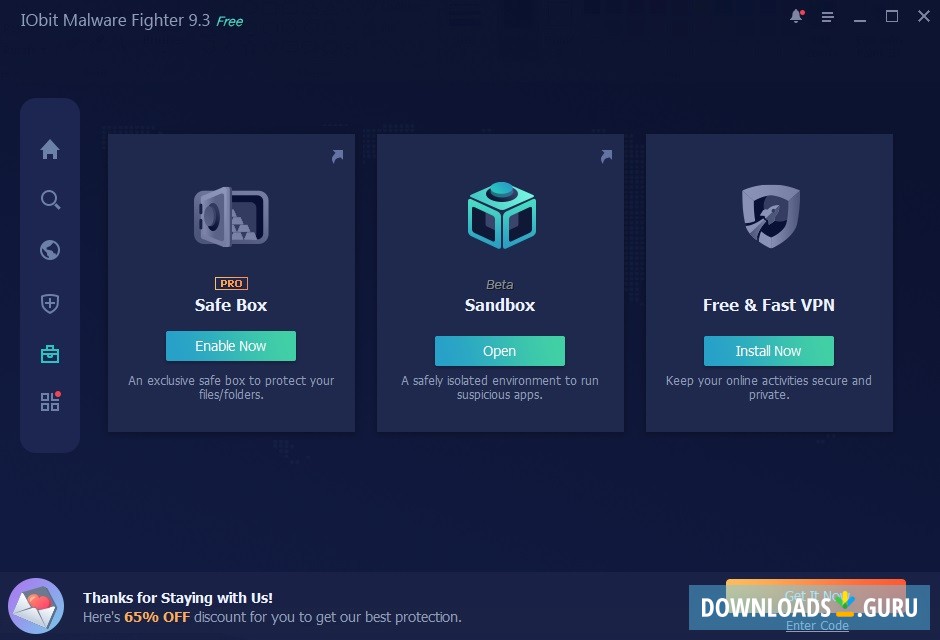This screenshot has height=640, width=940.
Task: Select the Tools briefcase icon in sidebar
Action: coord(50,354)
